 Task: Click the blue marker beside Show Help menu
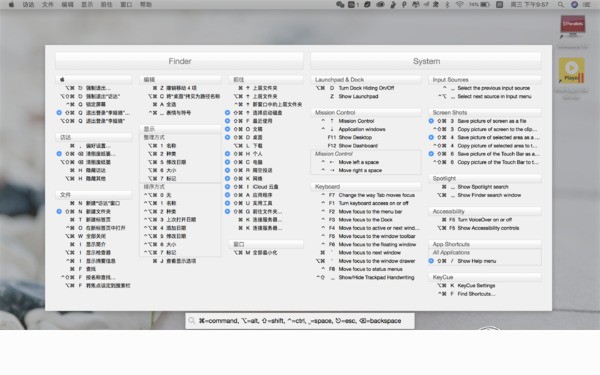431,261
